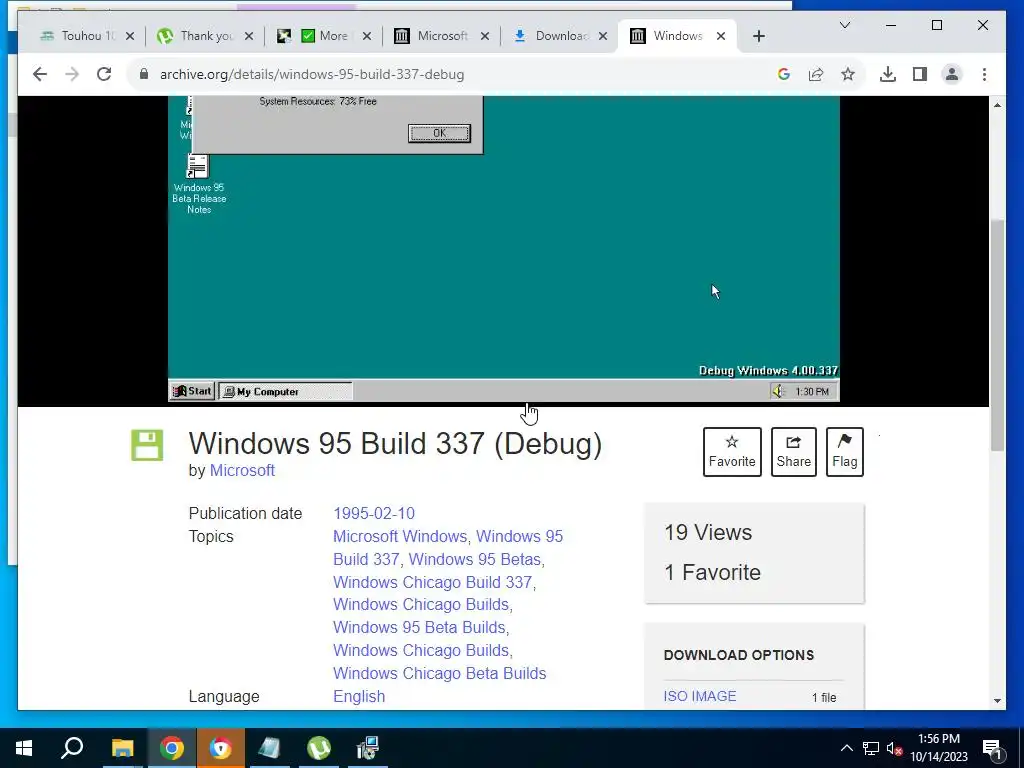The height and width of the screenshot is (768, 1024).
Task: Click the 1:30 PM clock in emulator
Action: (x=812, y=392)
